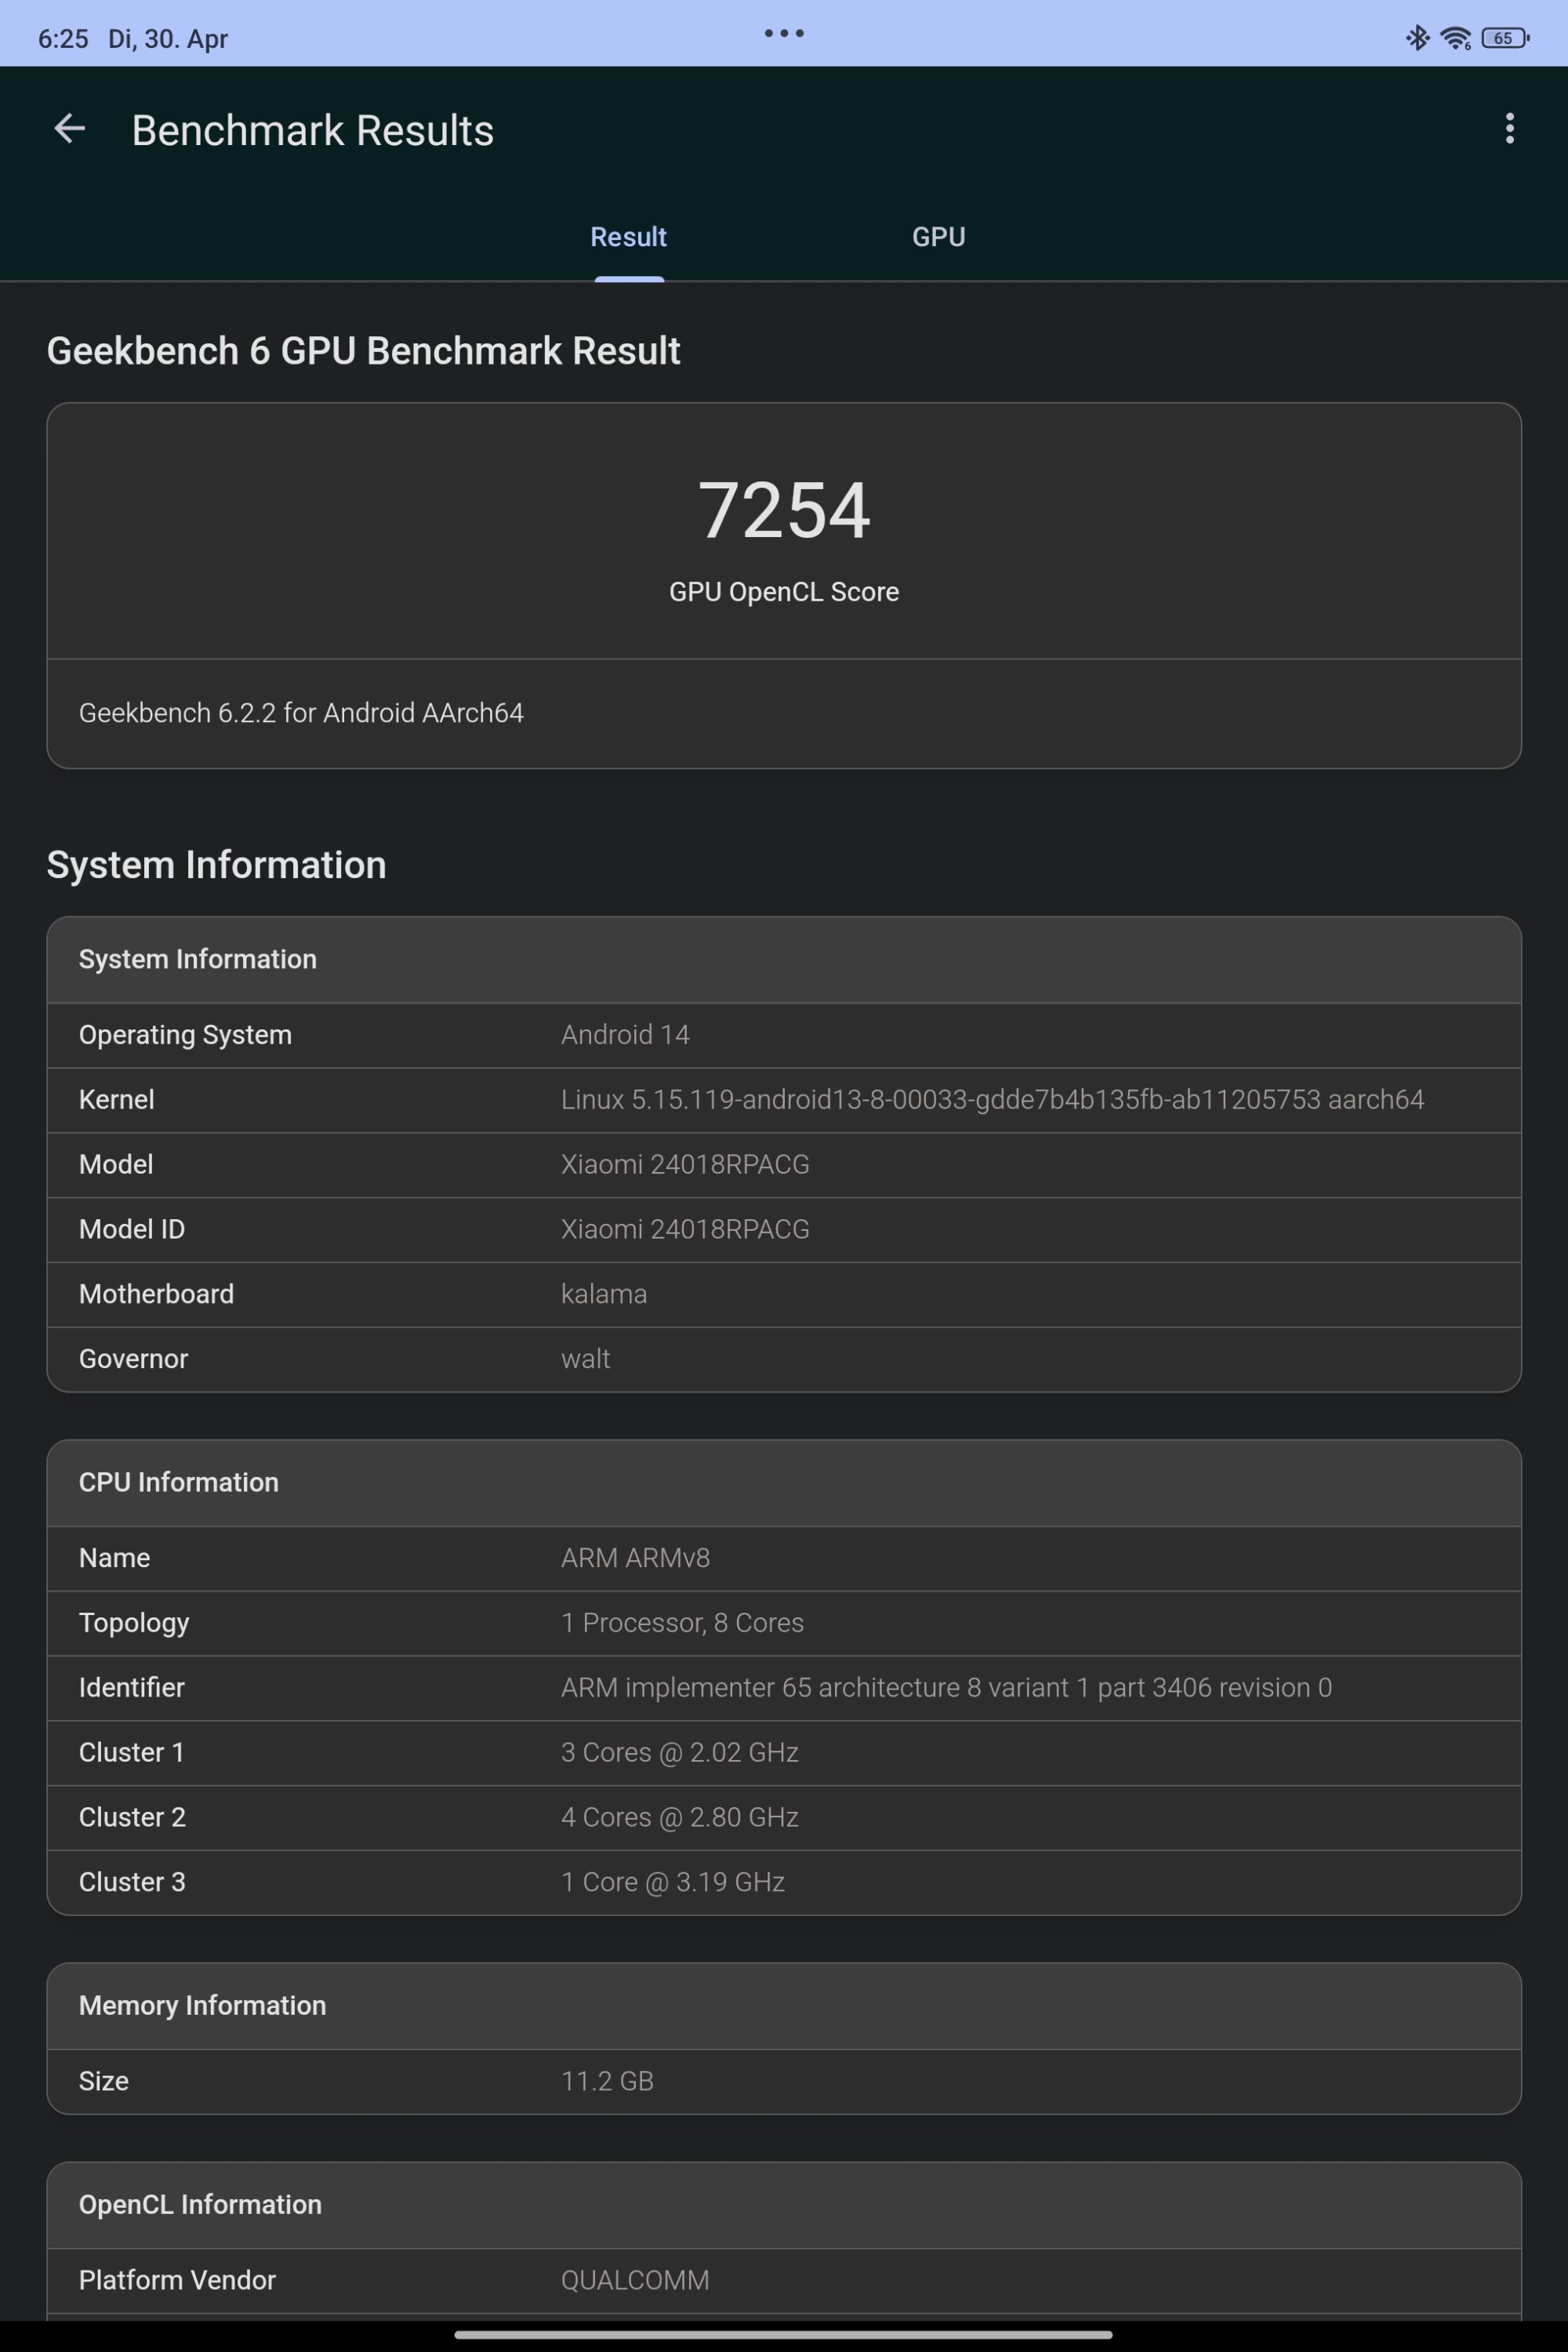Tap the back arrow icon

69,129
